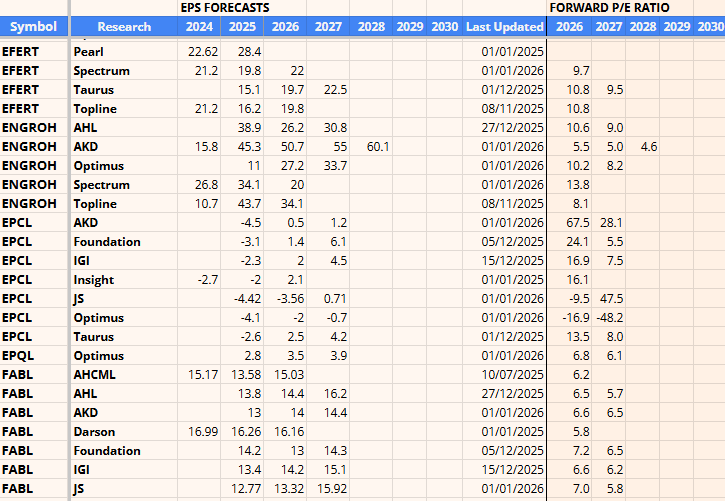Viewport: 725px width, 501px height.
Task: Click the FORWARD P/E RATIO heading
Action: 609,7
